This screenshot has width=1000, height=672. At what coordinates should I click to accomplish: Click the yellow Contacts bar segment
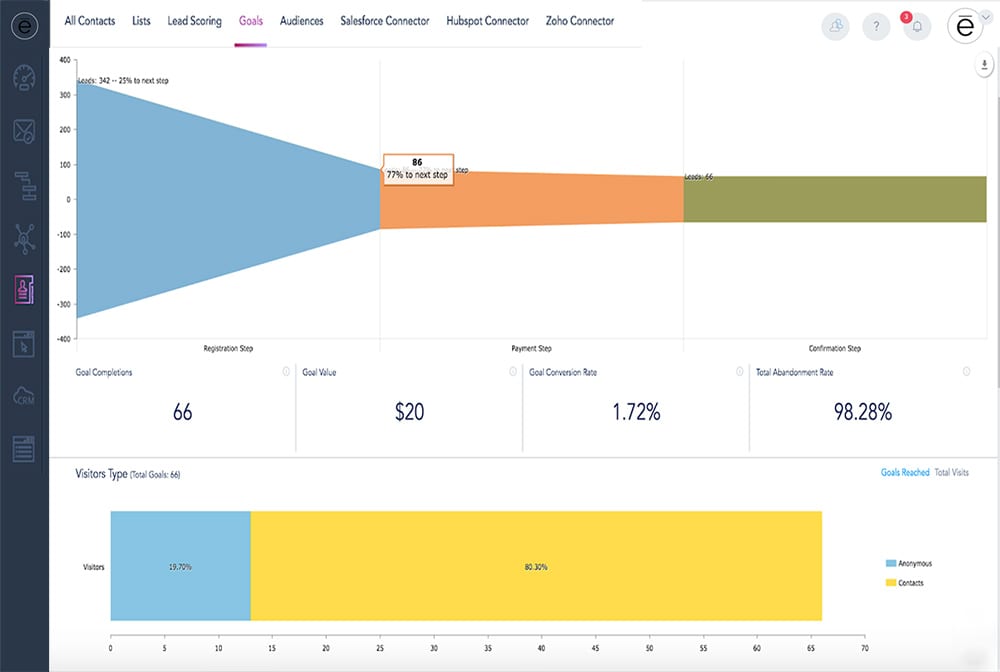(535, 567)
